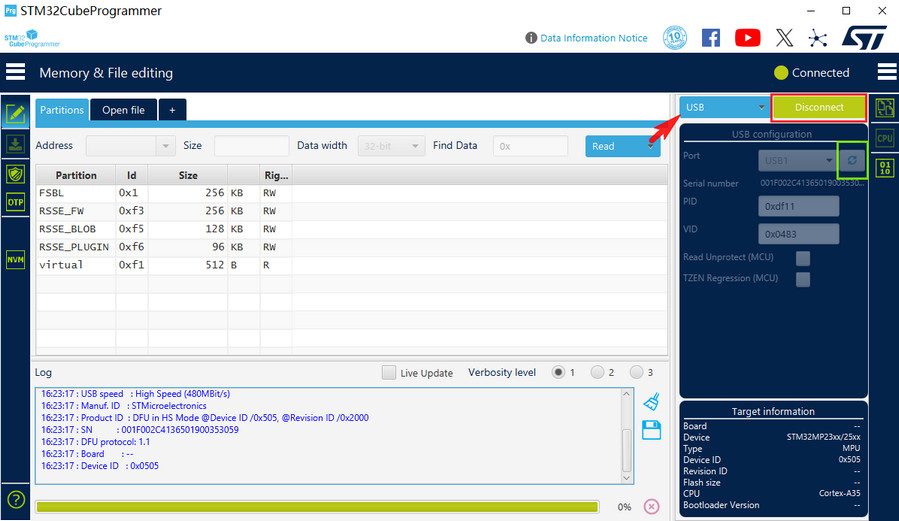Select verbosity level 2
This screenshot has width=899, height=521.
[x=597, y=372]
